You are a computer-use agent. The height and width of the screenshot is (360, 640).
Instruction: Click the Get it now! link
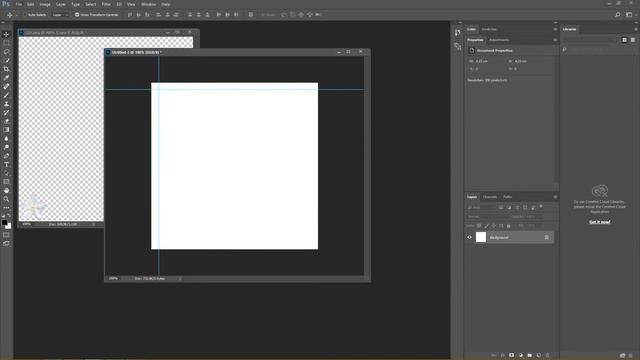600,222
